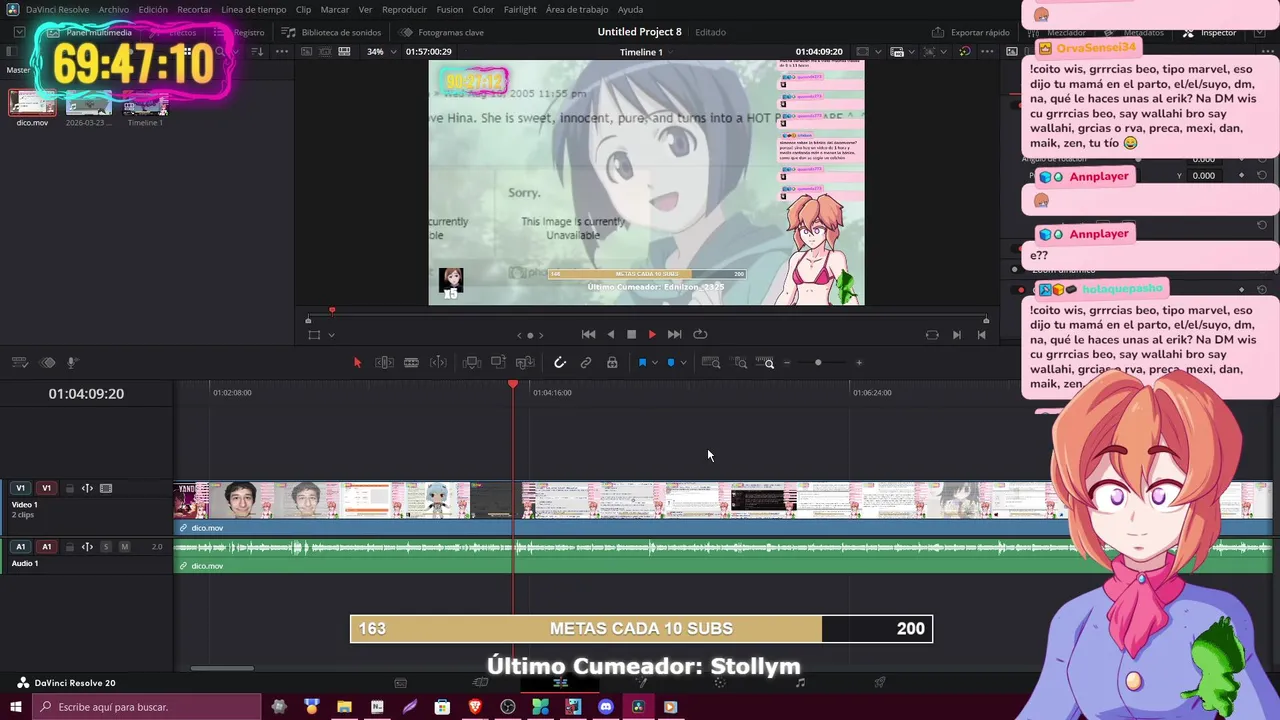The width and height of the screenshot is (1280, 720).
Task: Open Windows Start menu
Action: tap(15, 707)
